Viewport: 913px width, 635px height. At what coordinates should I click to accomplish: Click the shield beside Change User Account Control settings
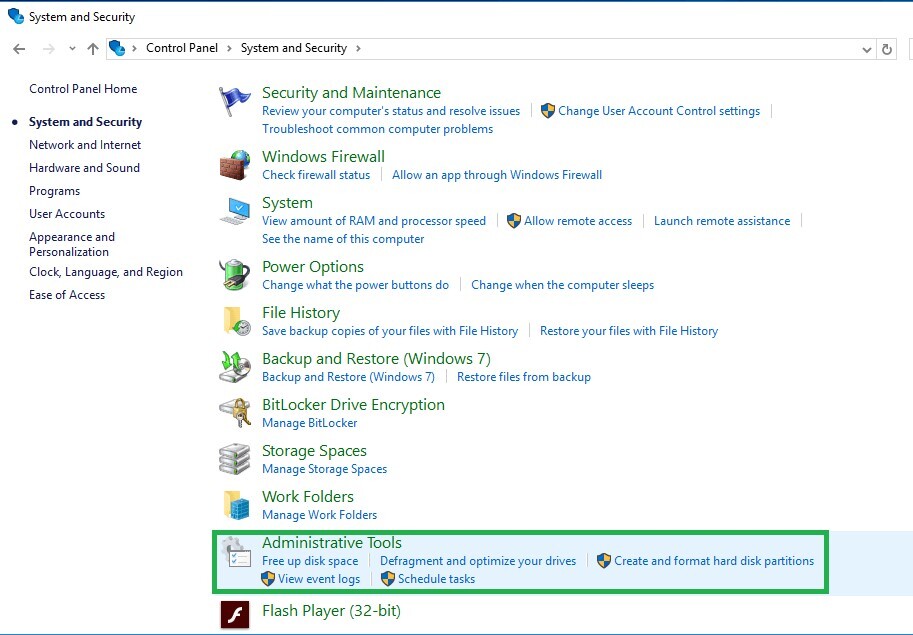(x=548, y=111)
